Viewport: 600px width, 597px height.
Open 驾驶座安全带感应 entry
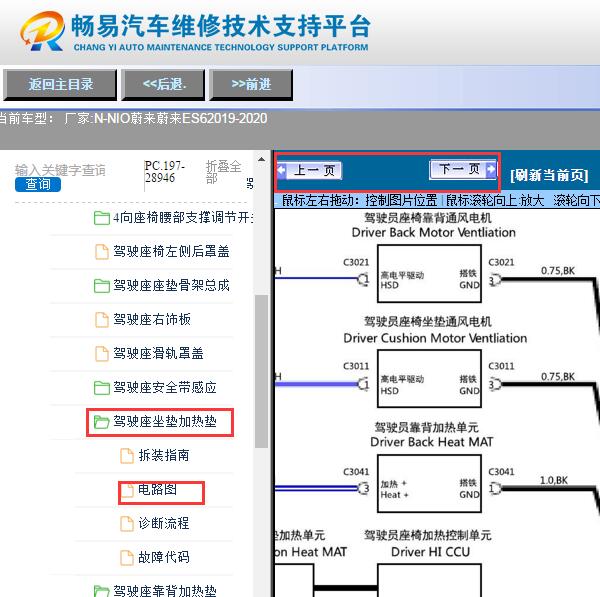coord(165,387)
